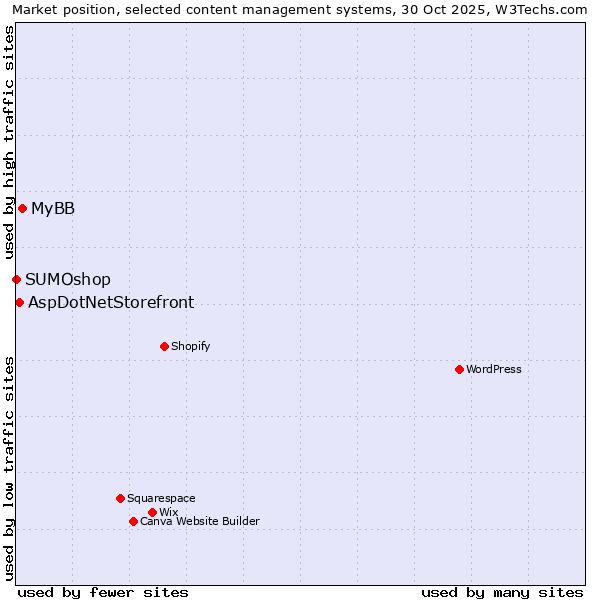The image size is (600, 600).
Task: Click the 'used by fewer sites' axis label
Action: [x=103, y=592]
